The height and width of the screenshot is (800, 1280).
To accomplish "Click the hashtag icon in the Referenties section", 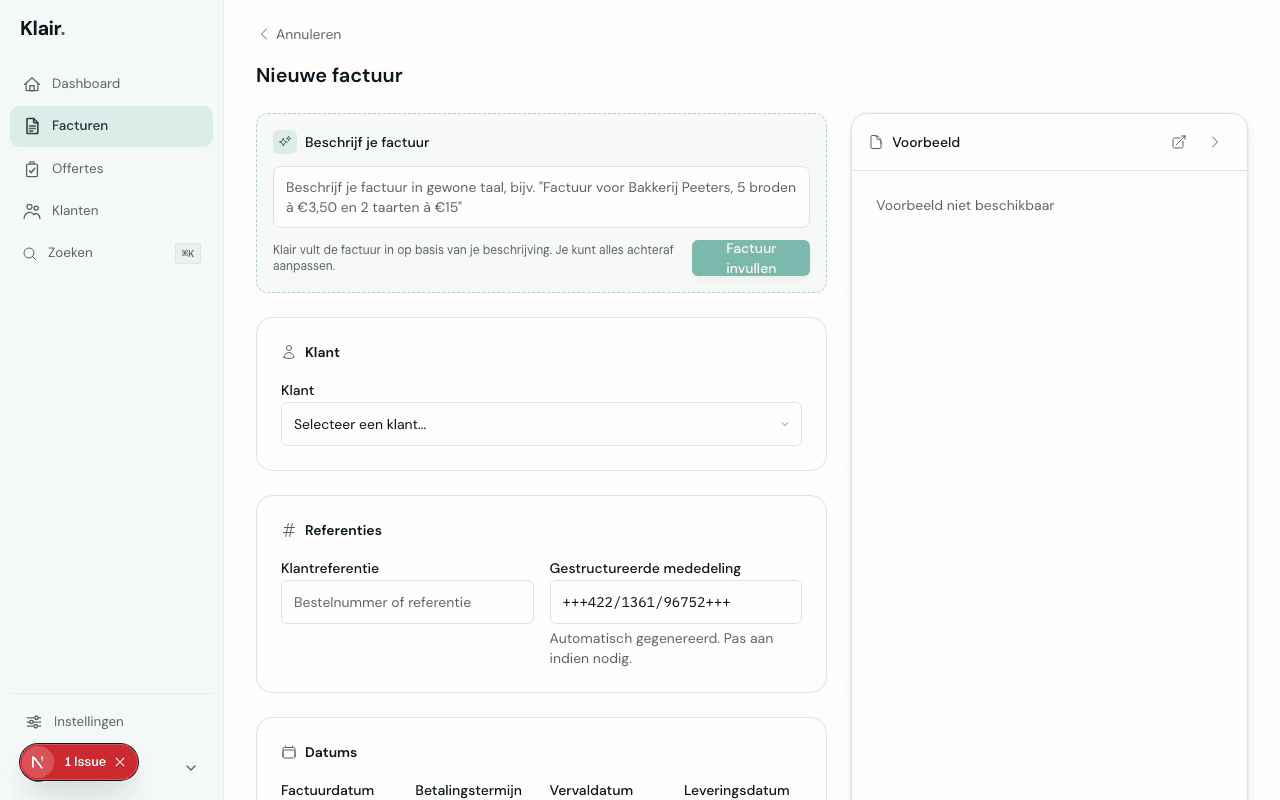I will (x=288, y=530).
